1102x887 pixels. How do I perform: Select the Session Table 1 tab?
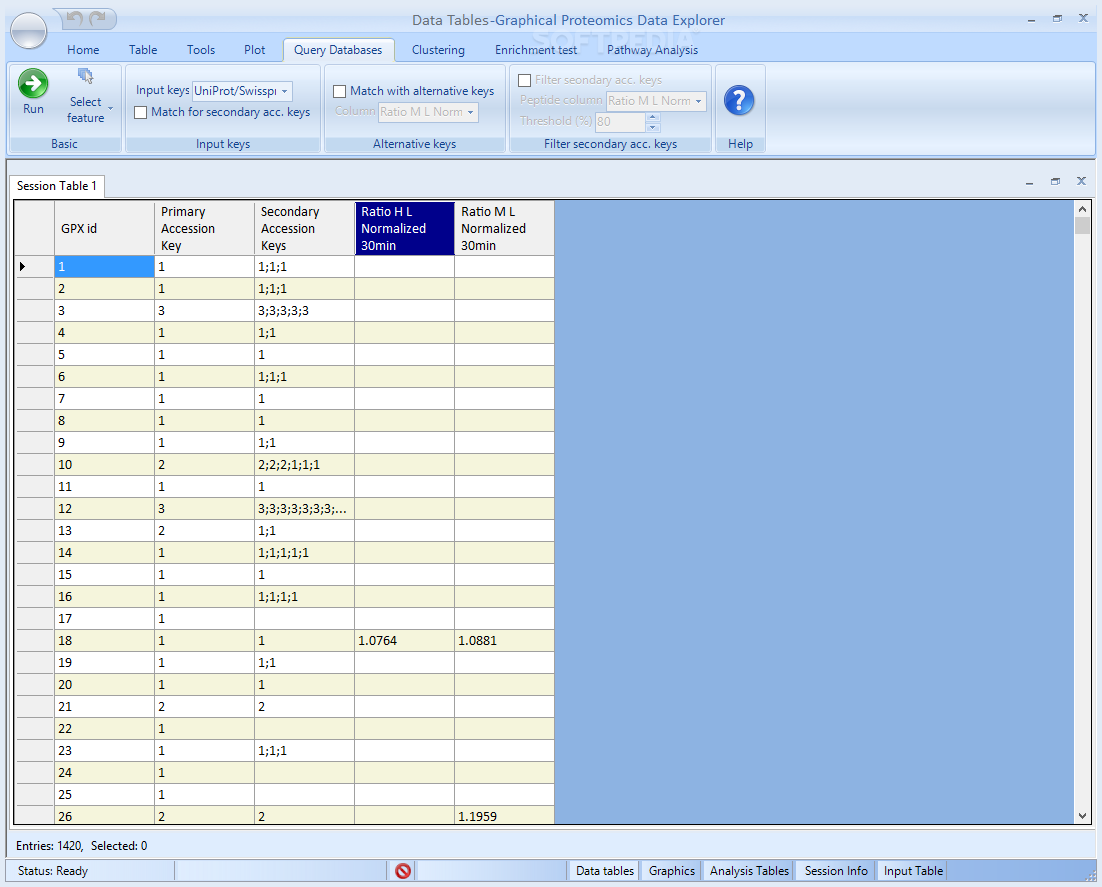(56, 186)
